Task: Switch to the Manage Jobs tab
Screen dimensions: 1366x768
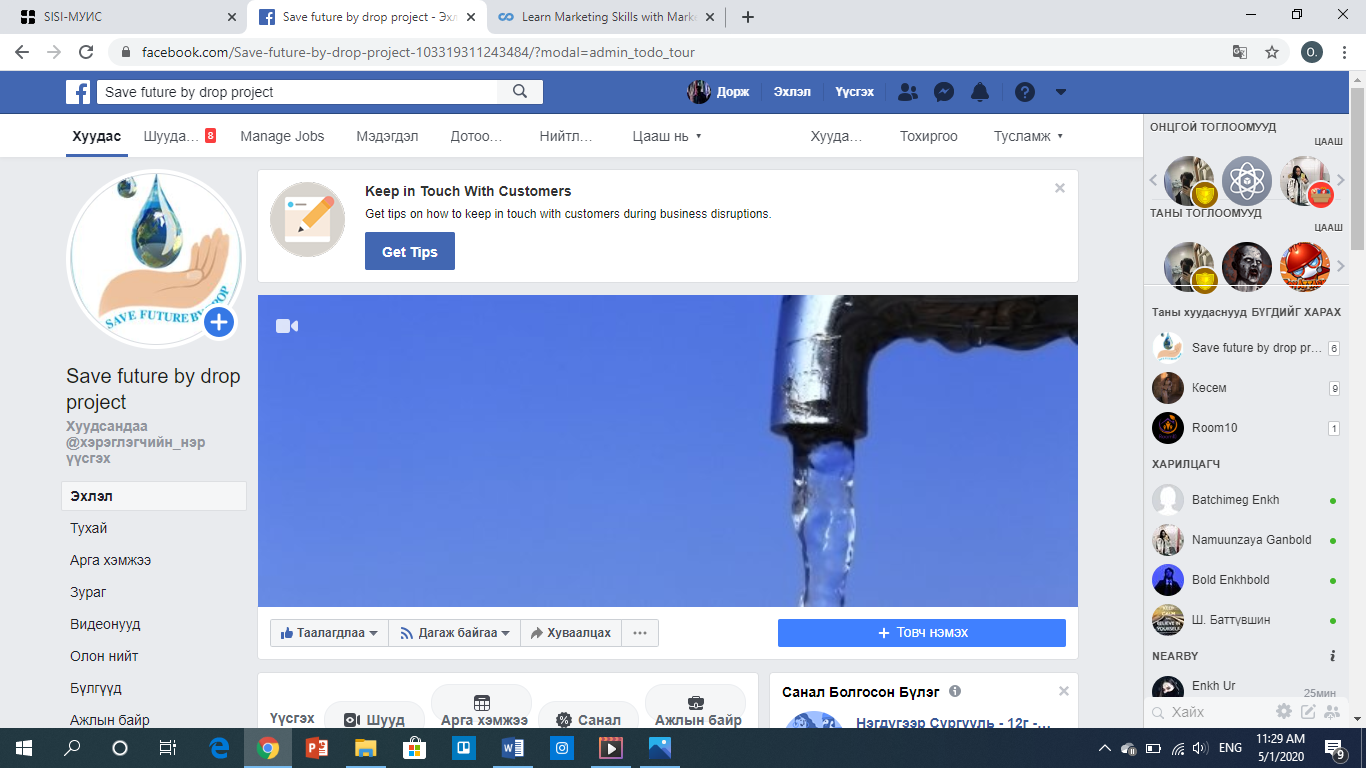Action: (282, 136)
